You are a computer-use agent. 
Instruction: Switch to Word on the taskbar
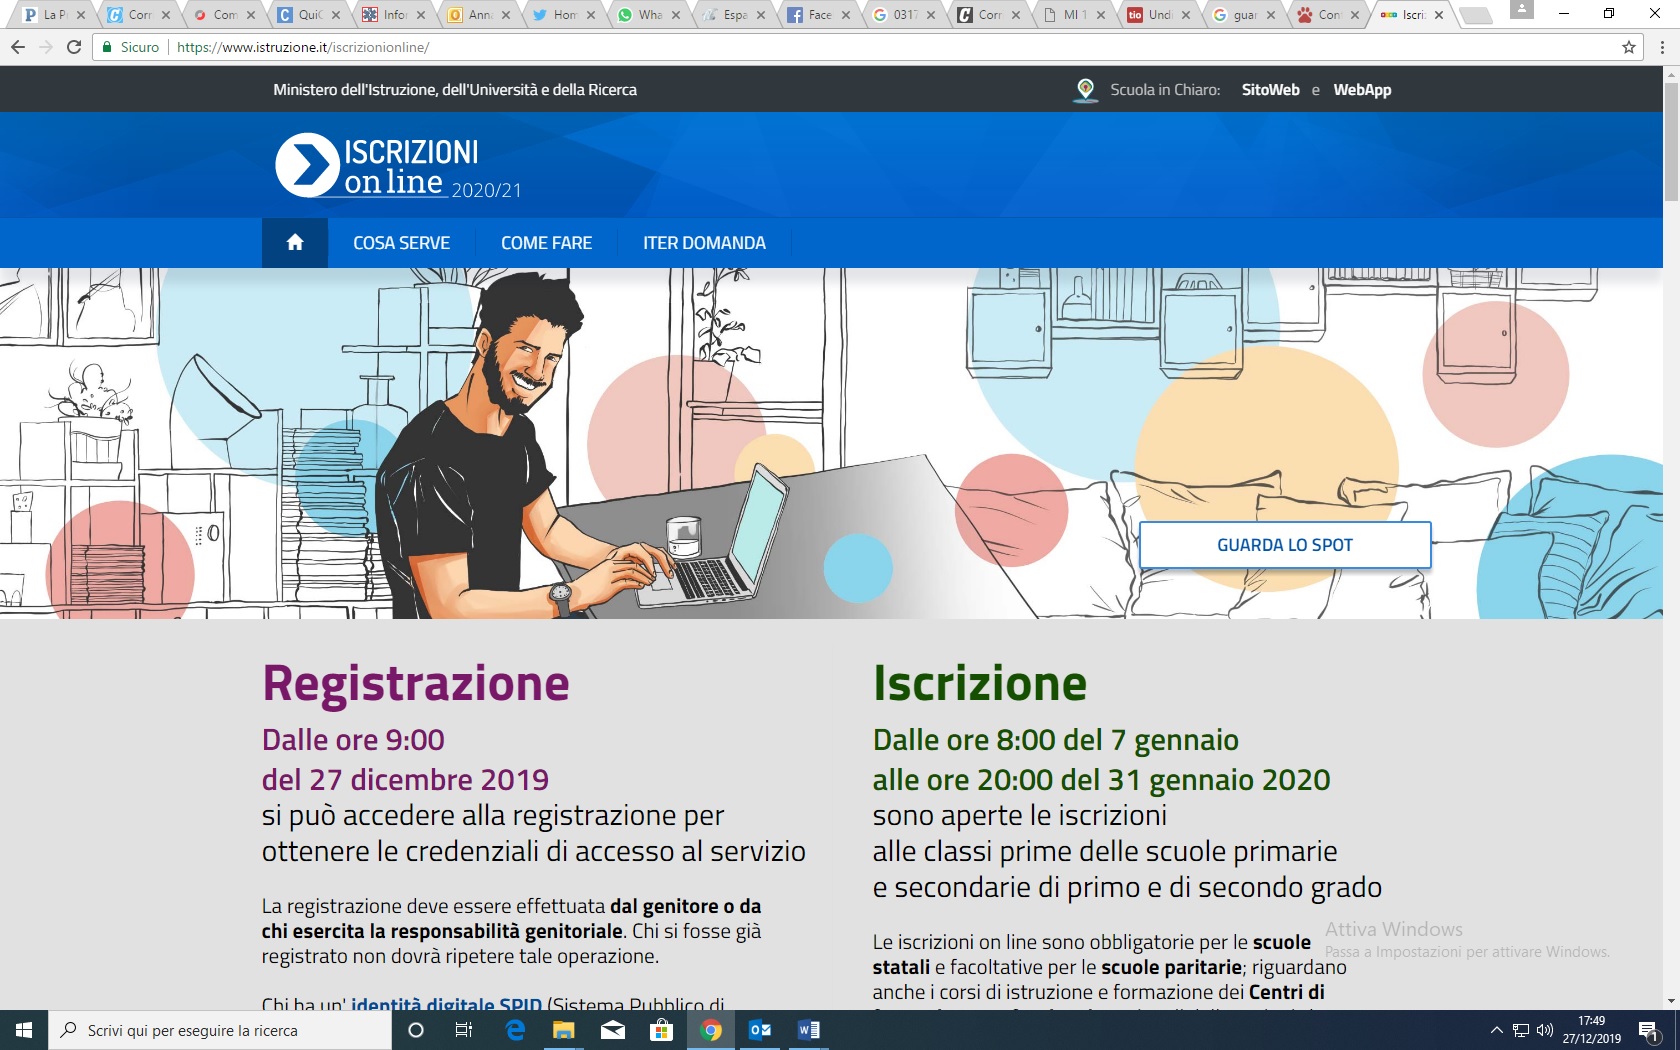(809, 1030)
